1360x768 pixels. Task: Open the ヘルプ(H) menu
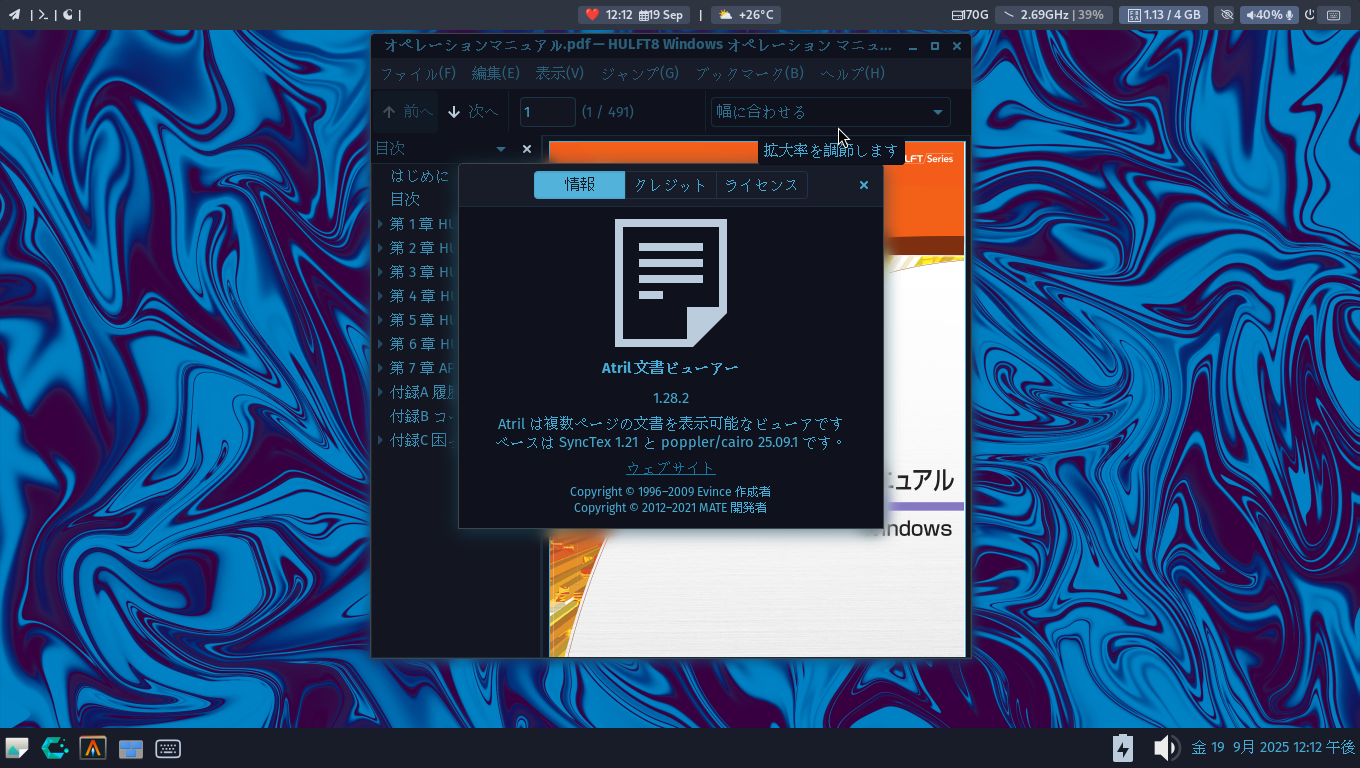[x=853, y=73]
